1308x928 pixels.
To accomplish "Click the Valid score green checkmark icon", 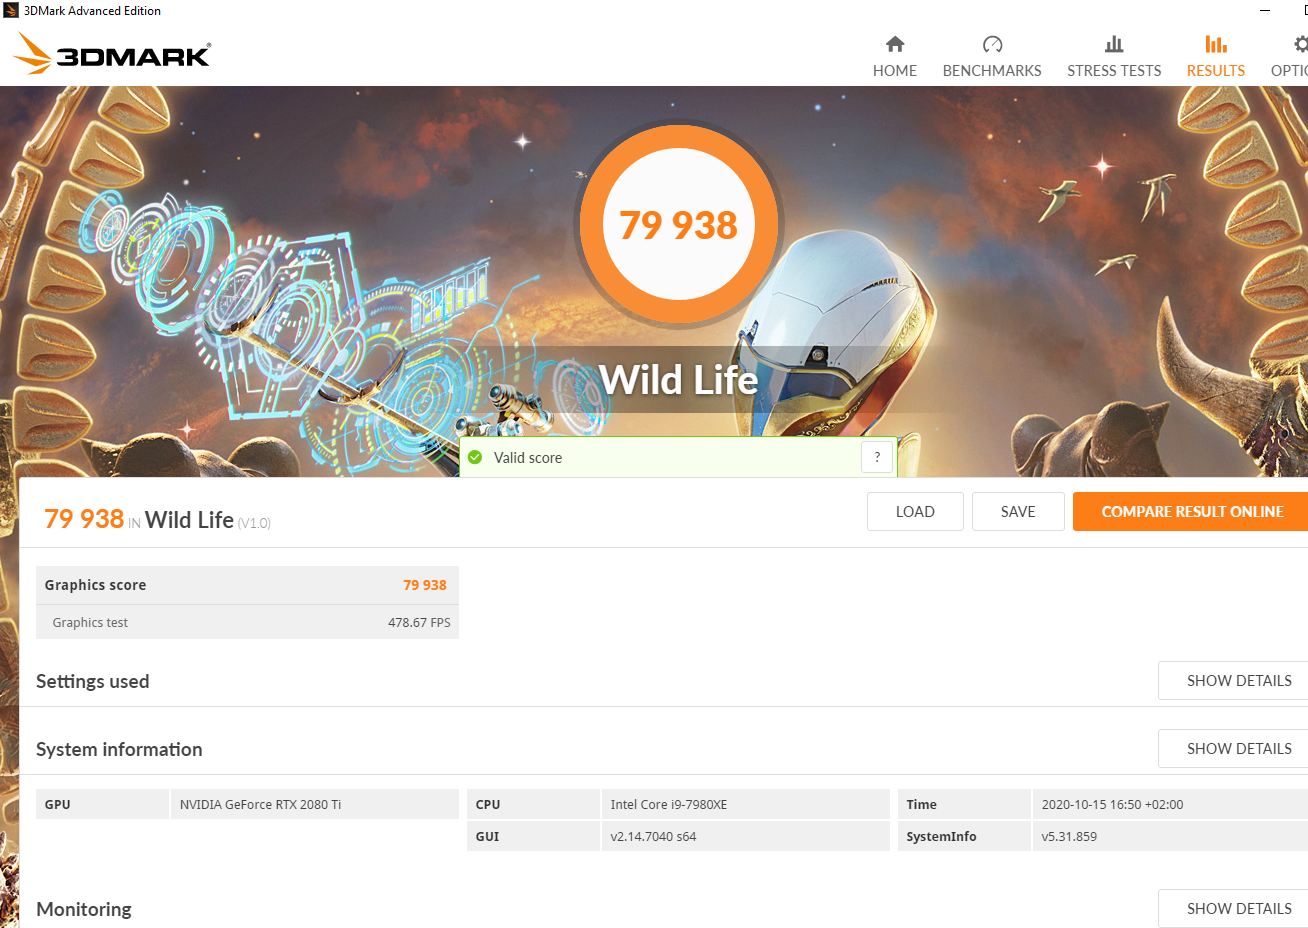I will [x=475, y=457].
